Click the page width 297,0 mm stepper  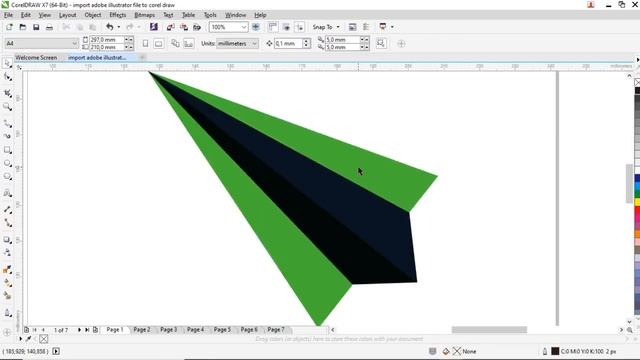point(129,40)
